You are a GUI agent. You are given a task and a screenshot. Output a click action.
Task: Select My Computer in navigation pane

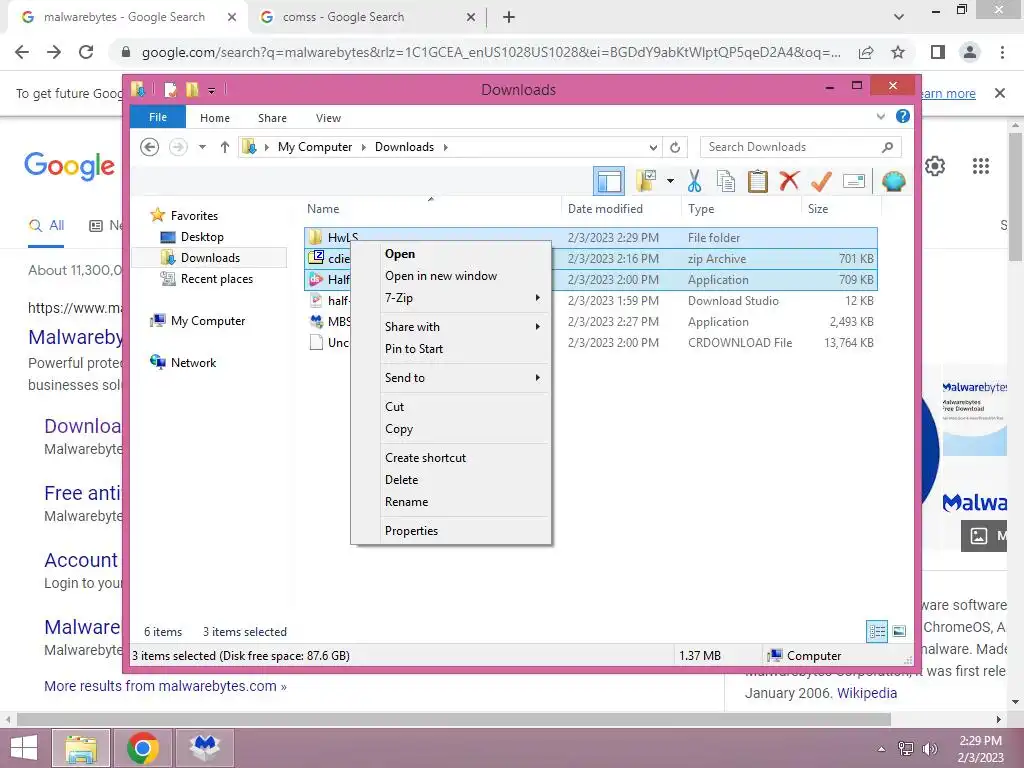[x=208, y=321]
